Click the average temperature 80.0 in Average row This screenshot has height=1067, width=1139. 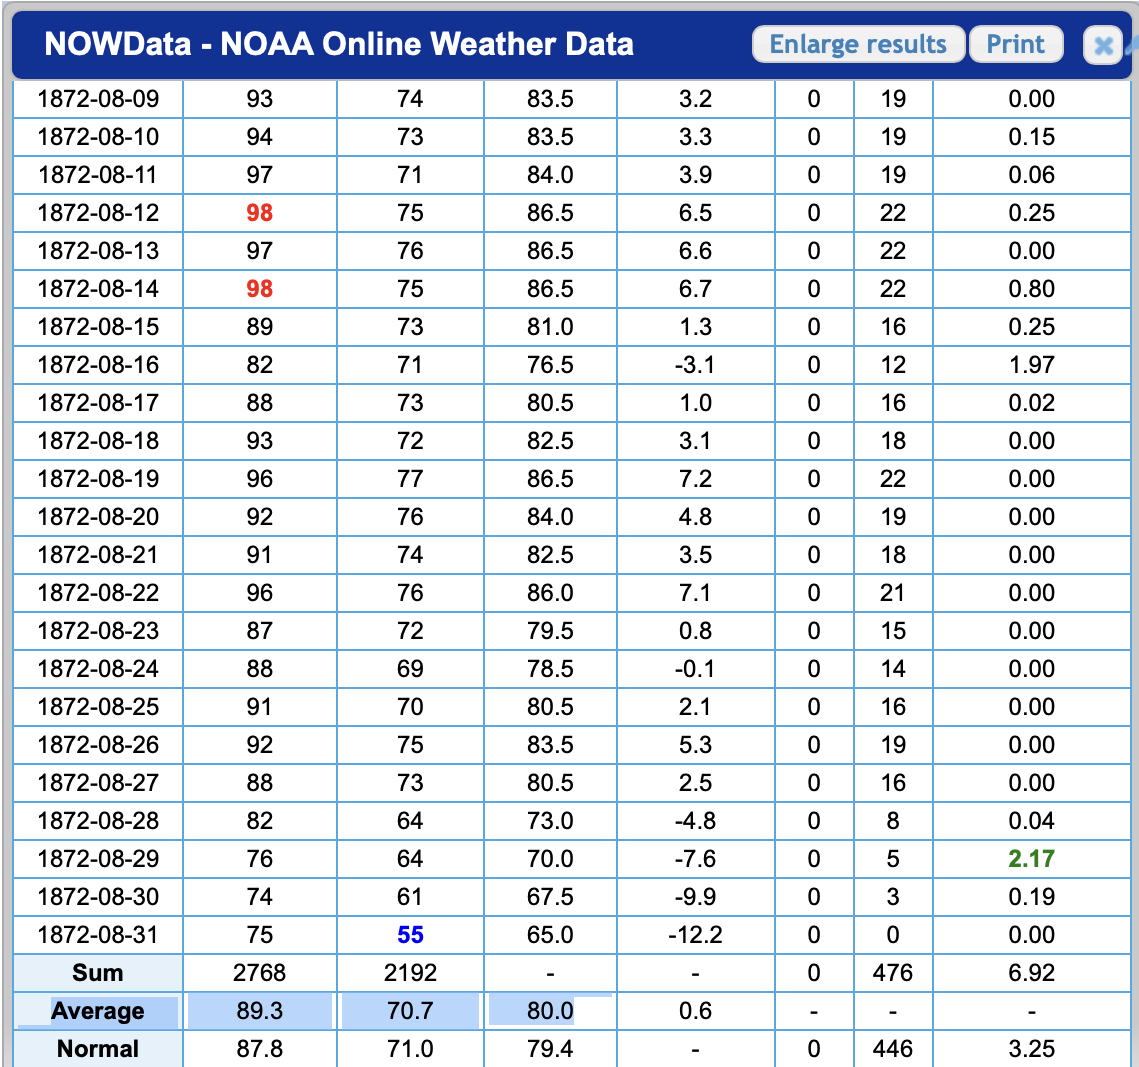550,1010
